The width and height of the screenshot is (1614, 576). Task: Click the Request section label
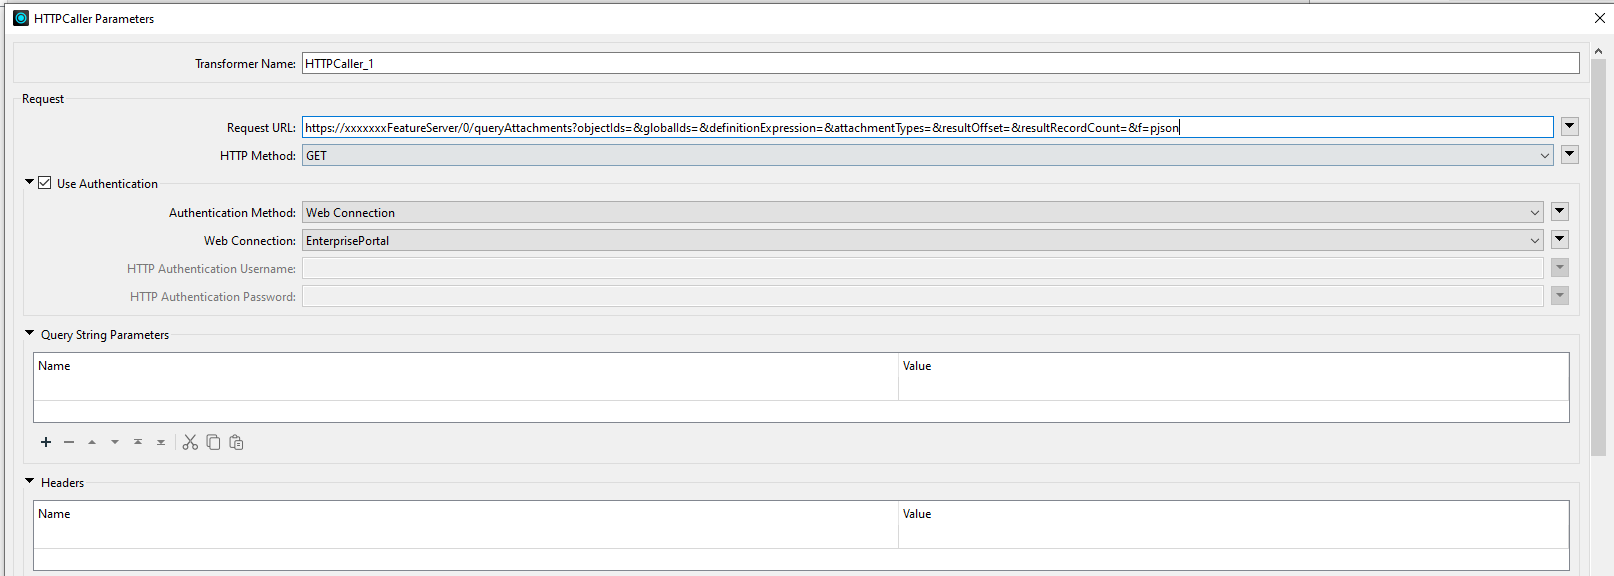click(x=43, y=99)
